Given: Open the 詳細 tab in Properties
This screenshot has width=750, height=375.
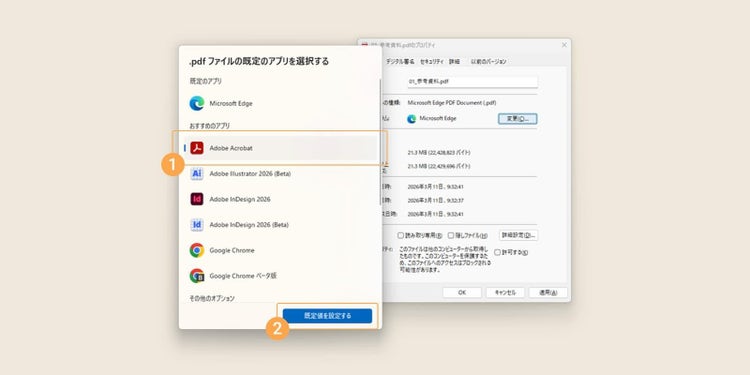Looking at the screenshot, I should pos(454,62).
